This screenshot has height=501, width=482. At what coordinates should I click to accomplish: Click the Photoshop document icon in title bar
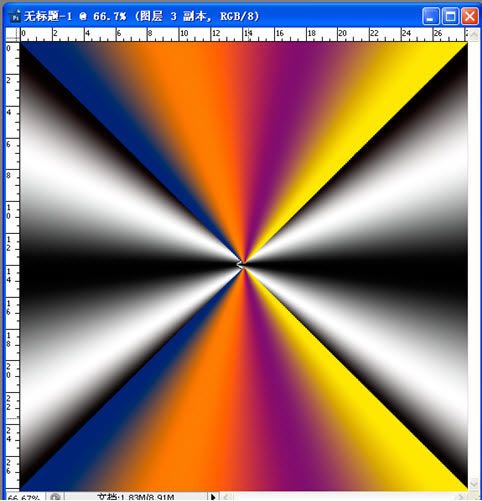(15, 17)
